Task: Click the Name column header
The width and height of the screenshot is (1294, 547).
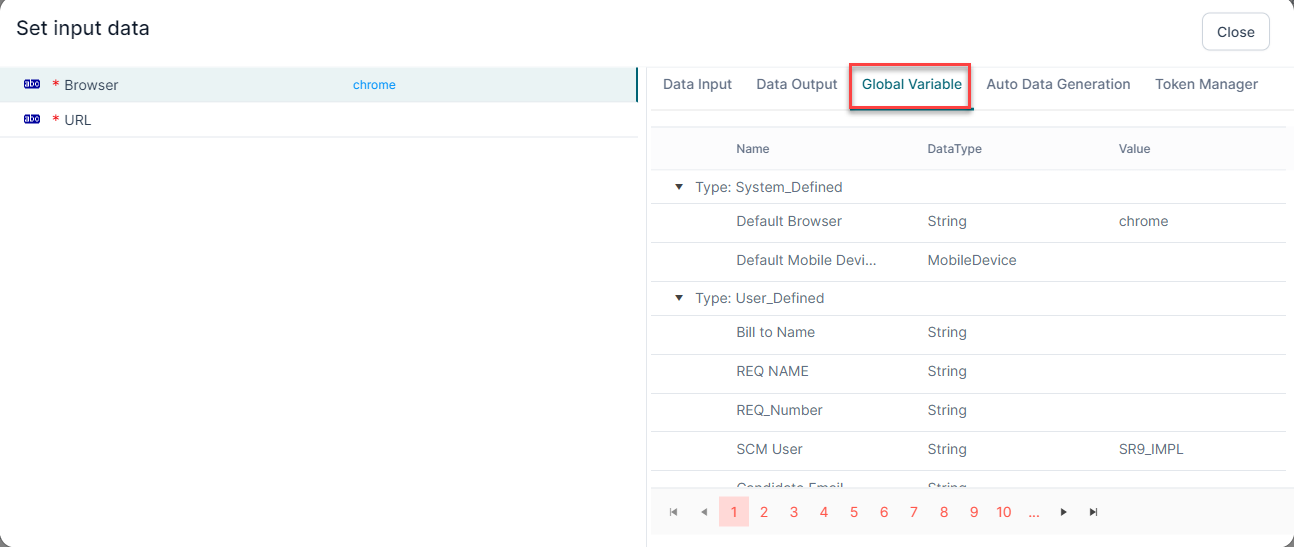Action: click(x=753, y=149)
